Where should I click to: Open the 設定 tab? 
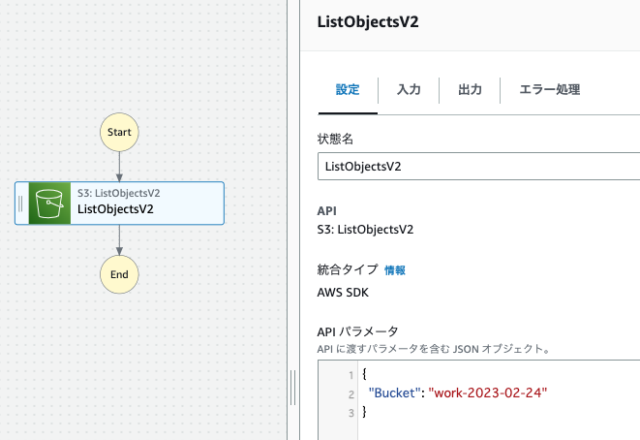tap(347, 90)
